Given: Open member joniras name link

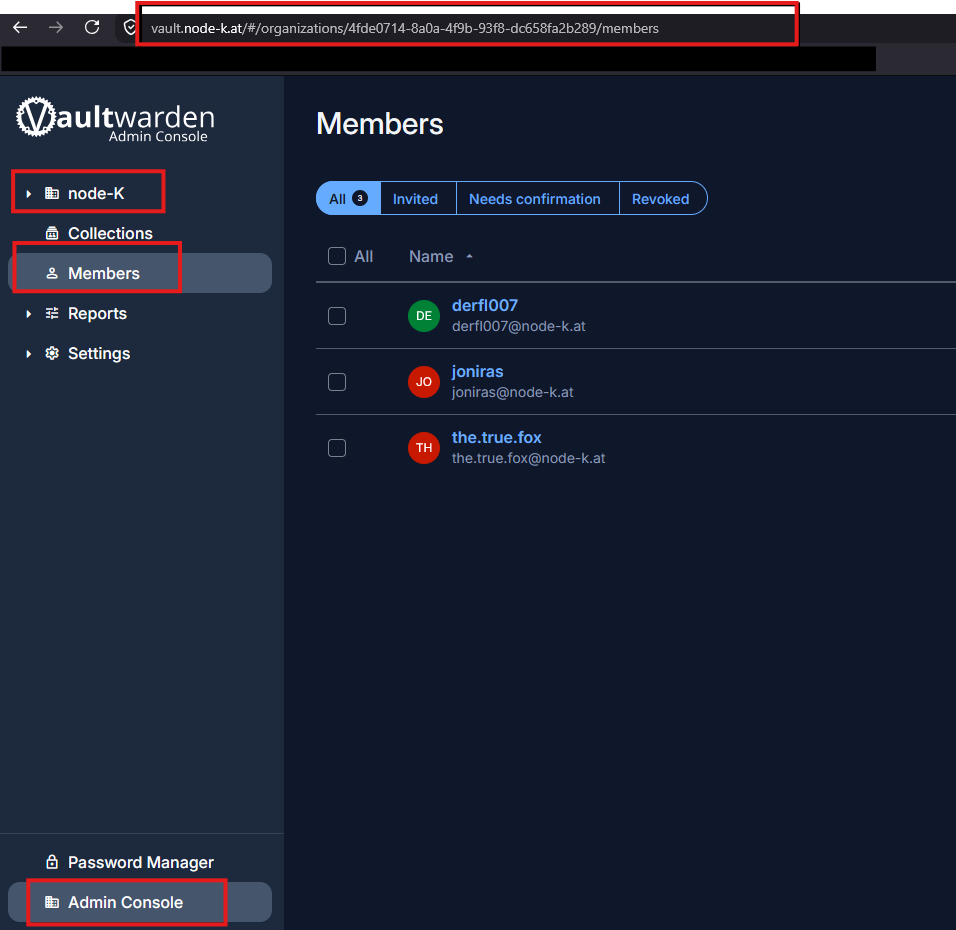Looking at the screenshot, I should (477, 371).
